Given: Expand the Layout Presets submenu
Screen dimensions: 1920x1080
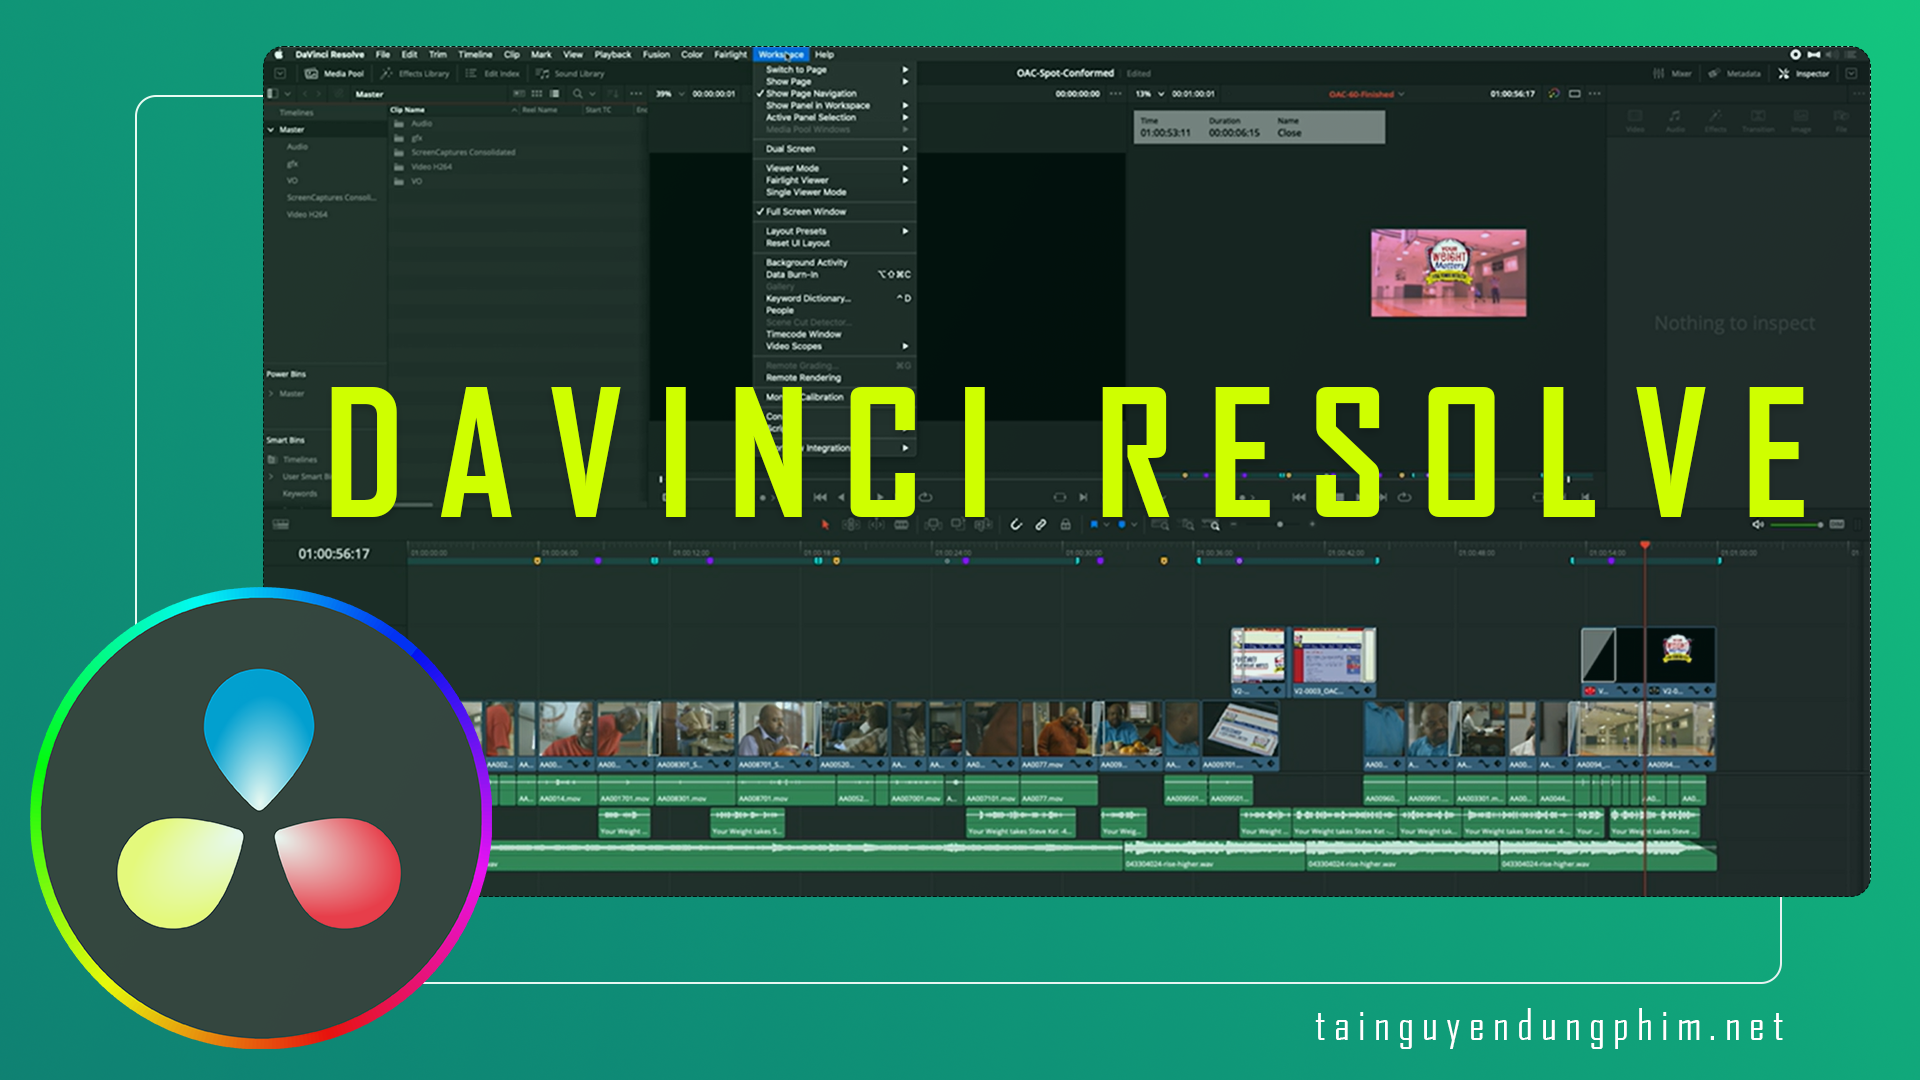Looking at the screenshot, I should tap(834, 231).
